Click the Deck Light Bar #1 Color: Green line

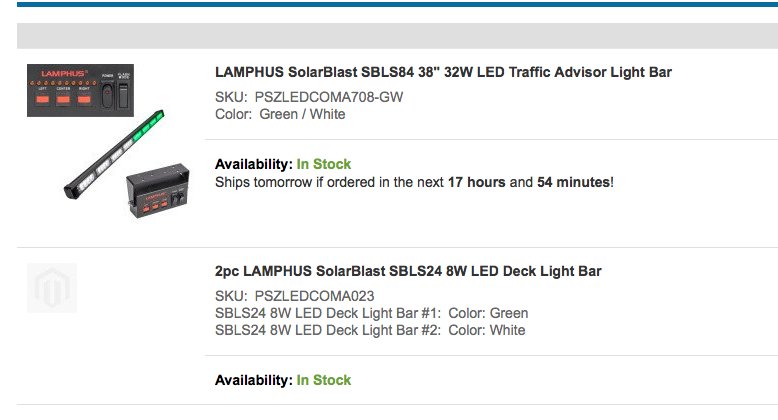(371, 313)
